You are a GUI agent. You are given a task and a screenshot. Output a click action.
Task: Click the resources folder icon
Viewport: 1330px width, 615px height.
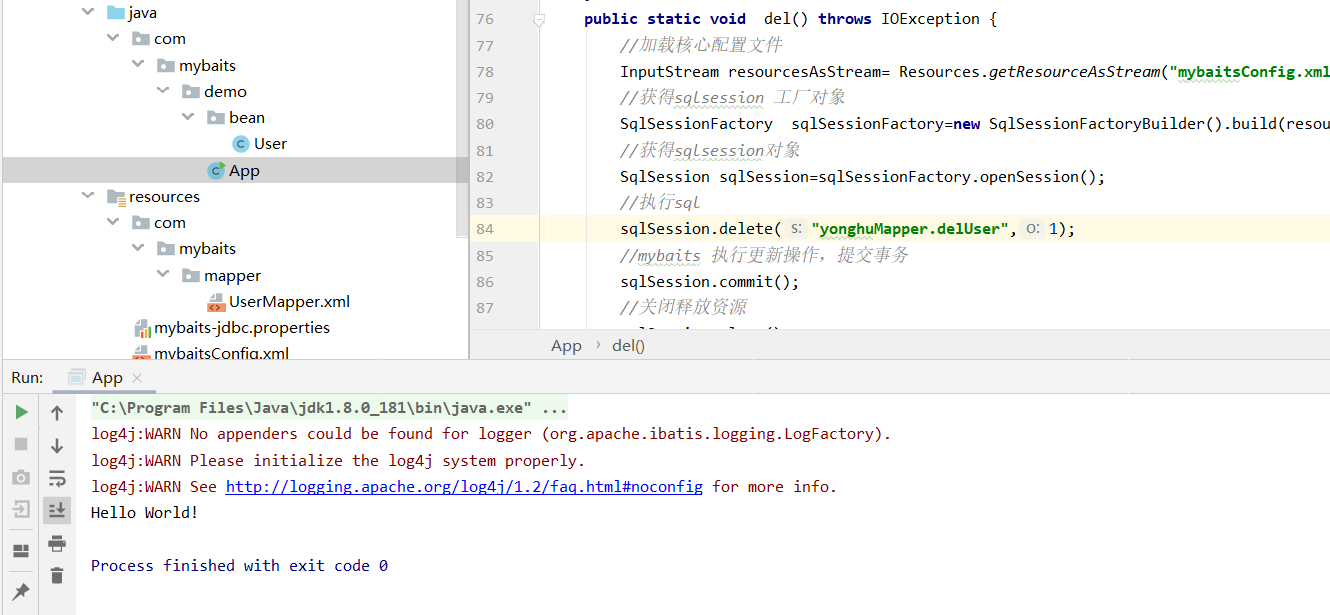(115, 196)
